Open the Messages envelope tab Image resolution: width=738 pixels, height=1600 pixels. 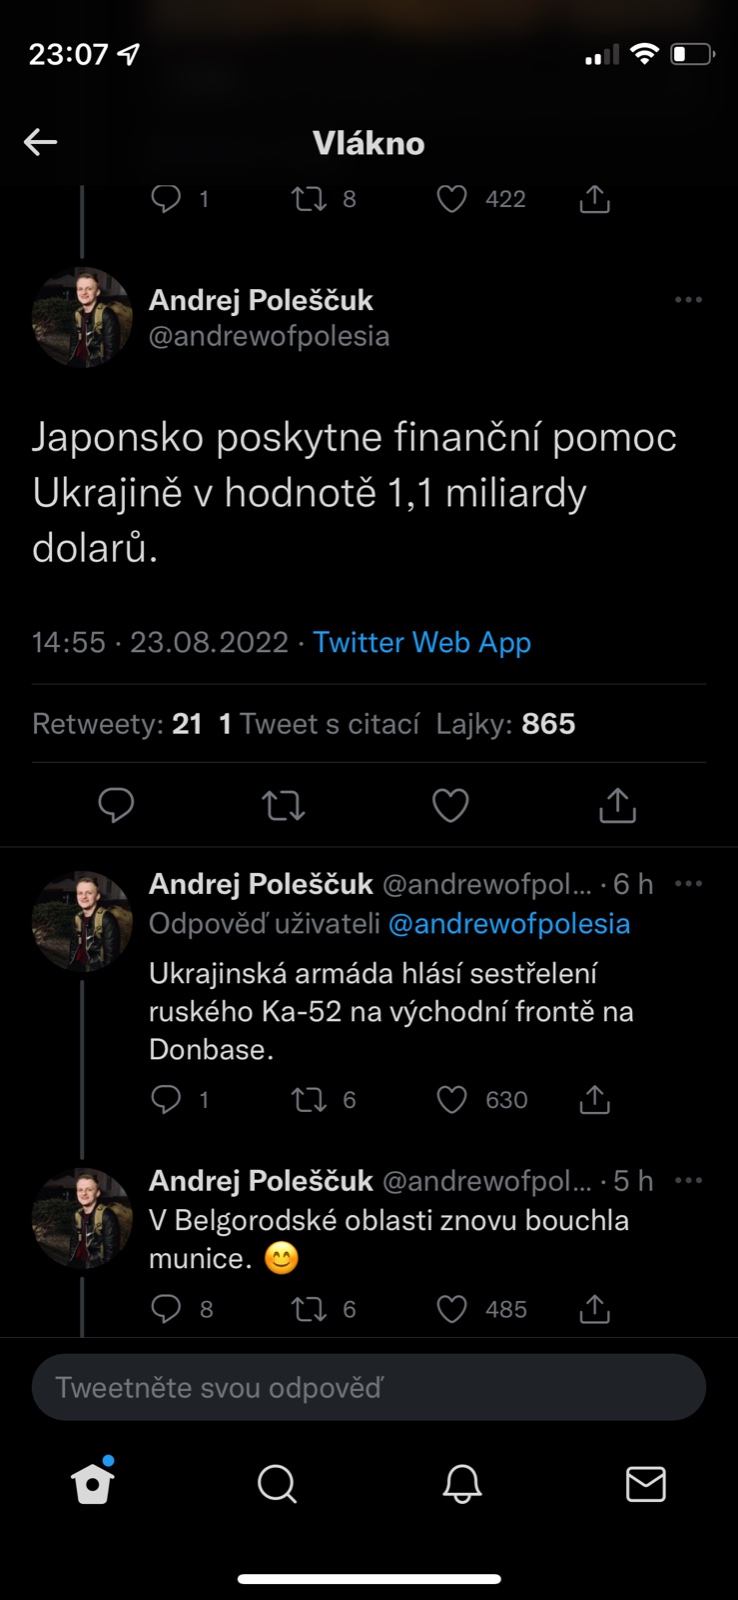[645, 1484]
